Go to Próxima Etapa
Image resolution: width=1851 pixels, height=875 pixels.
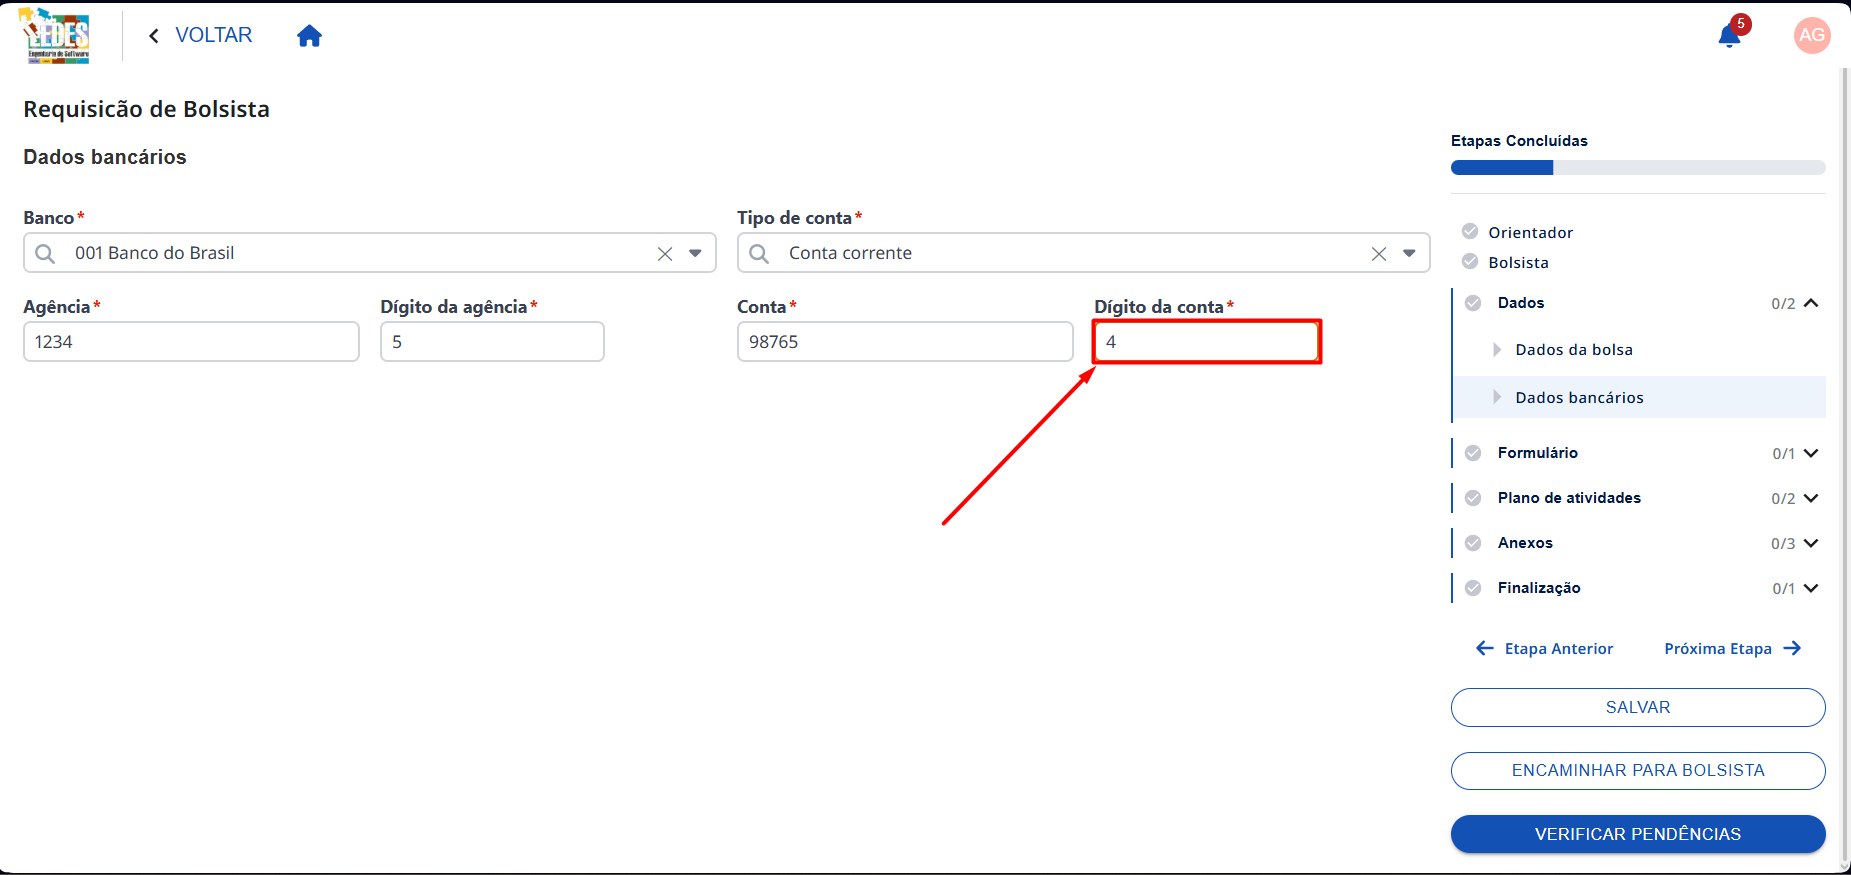pos(1733,649)
